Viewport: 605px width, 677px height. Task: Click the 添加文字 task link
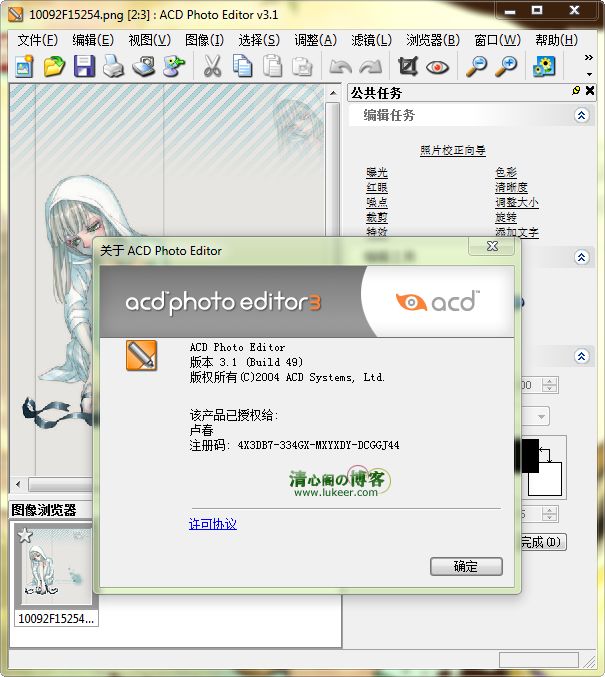517,232
